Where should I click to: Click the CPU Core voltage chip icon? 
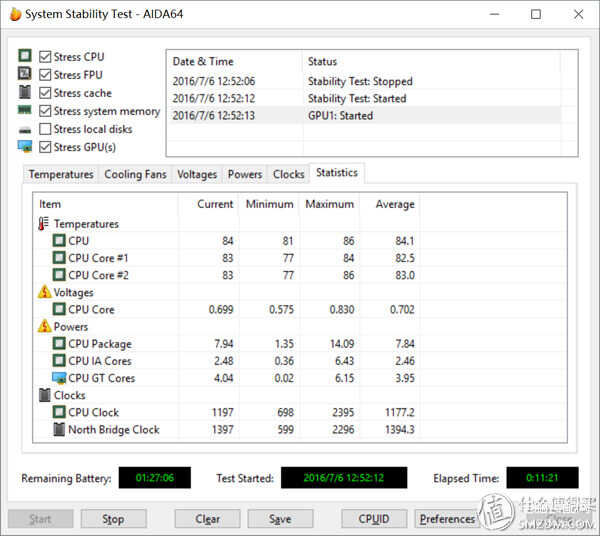(x=59, y=309)
